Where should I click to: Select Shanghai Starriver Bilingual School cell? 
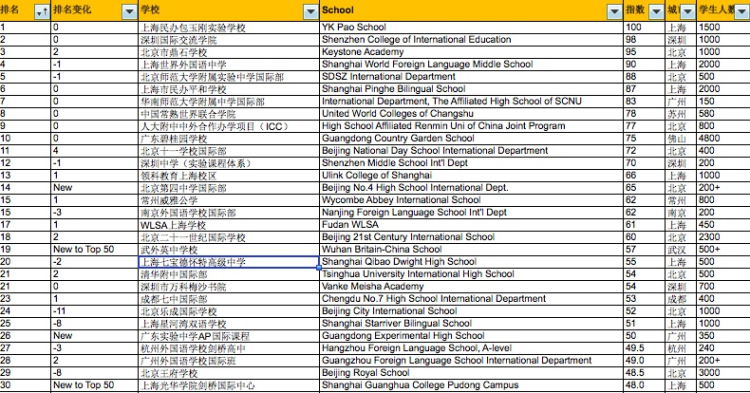click(472, 324)
